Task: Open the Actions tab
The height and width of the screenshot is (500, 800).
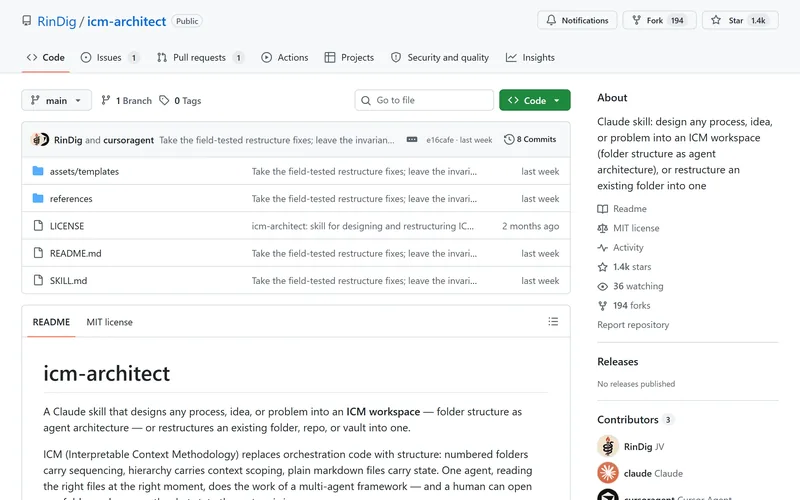Action: [x=285, y=58]
